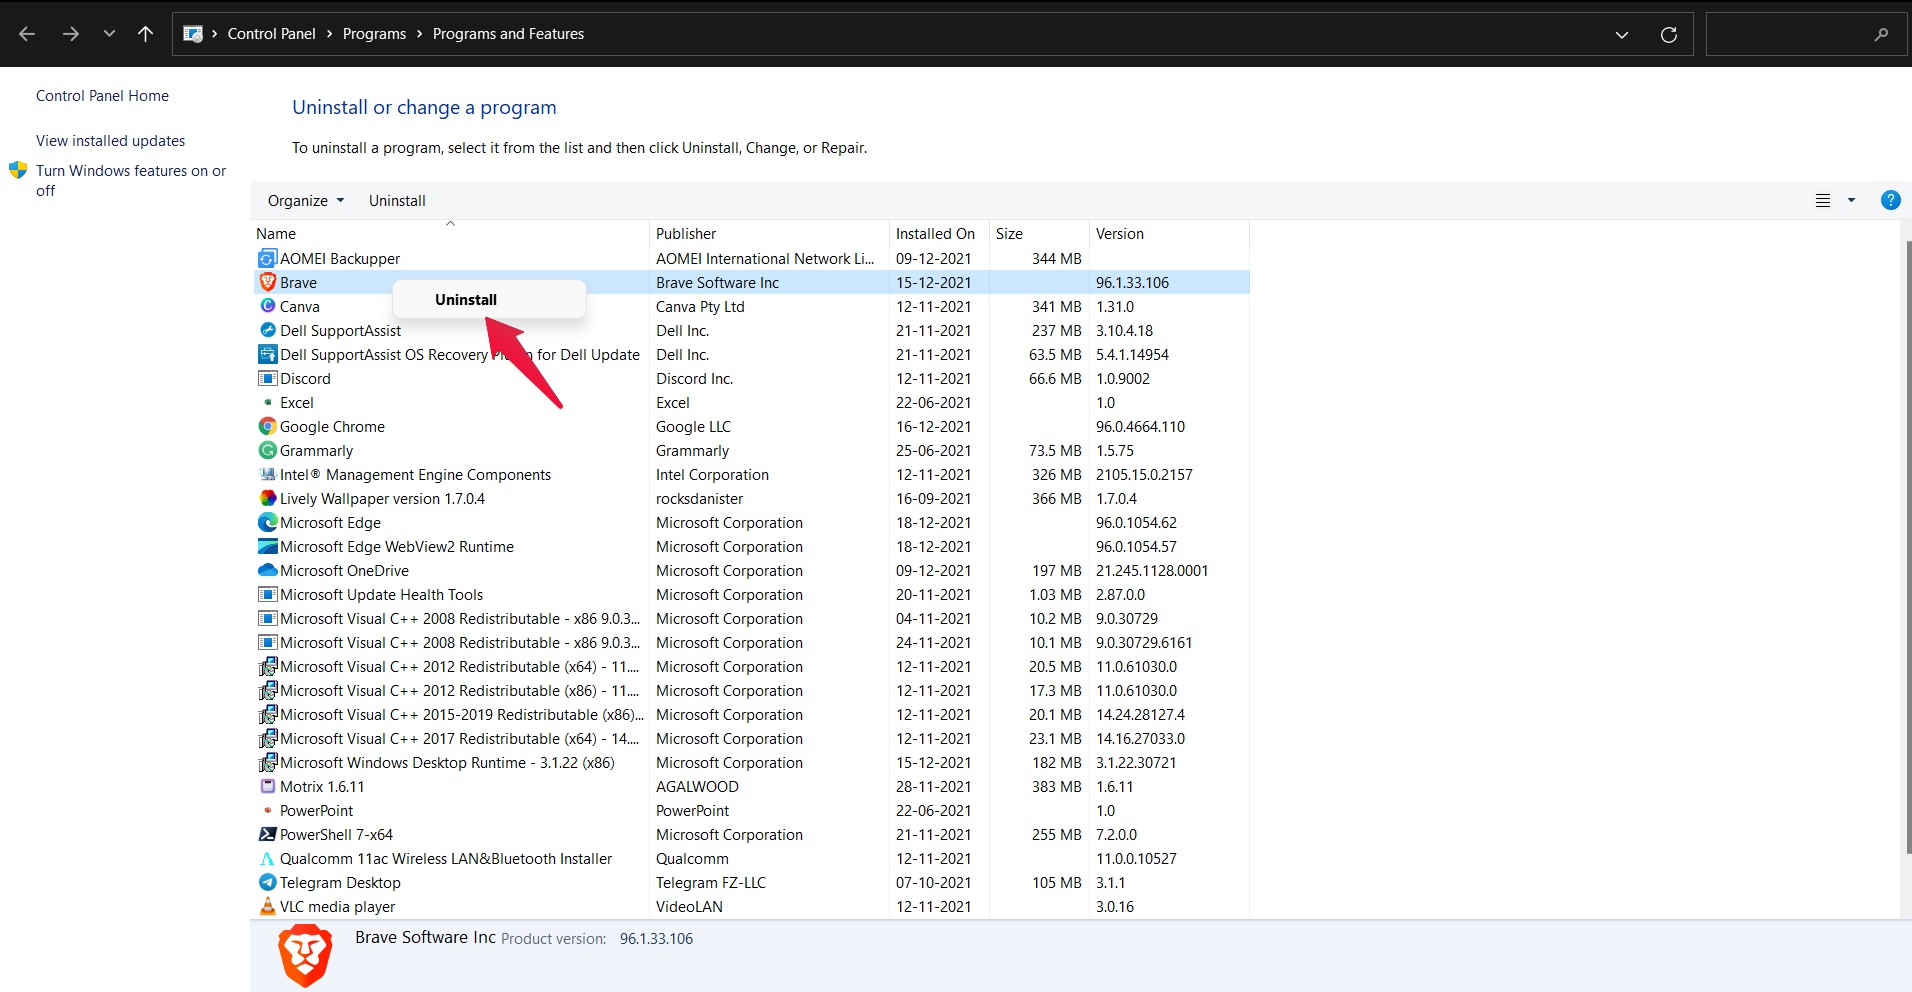This screenshot has width=1912, height=992.
Task: Select the VLC media player cone icon
Action: coord(267,906)
